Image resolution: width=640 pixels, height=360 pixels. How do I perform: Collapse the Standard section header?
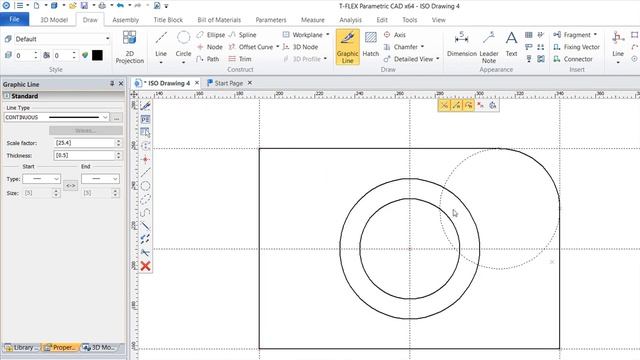click(x=7, y=96)
